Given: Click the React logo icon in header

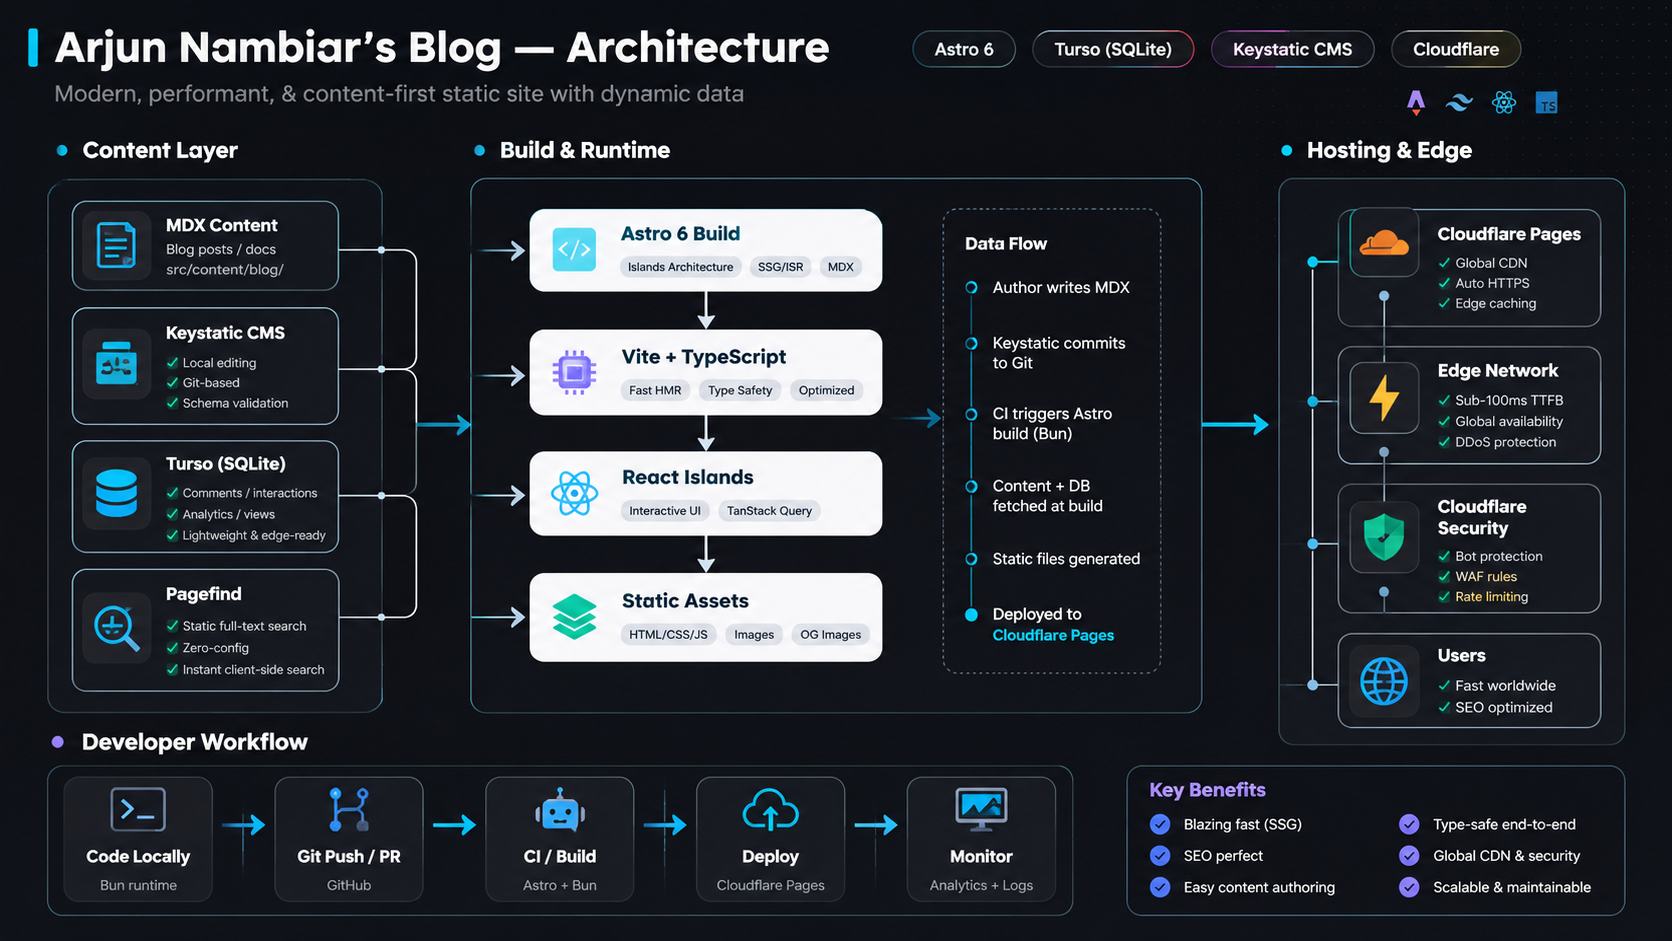Looking at the screenshot, I should click(x=1504, y=102).
